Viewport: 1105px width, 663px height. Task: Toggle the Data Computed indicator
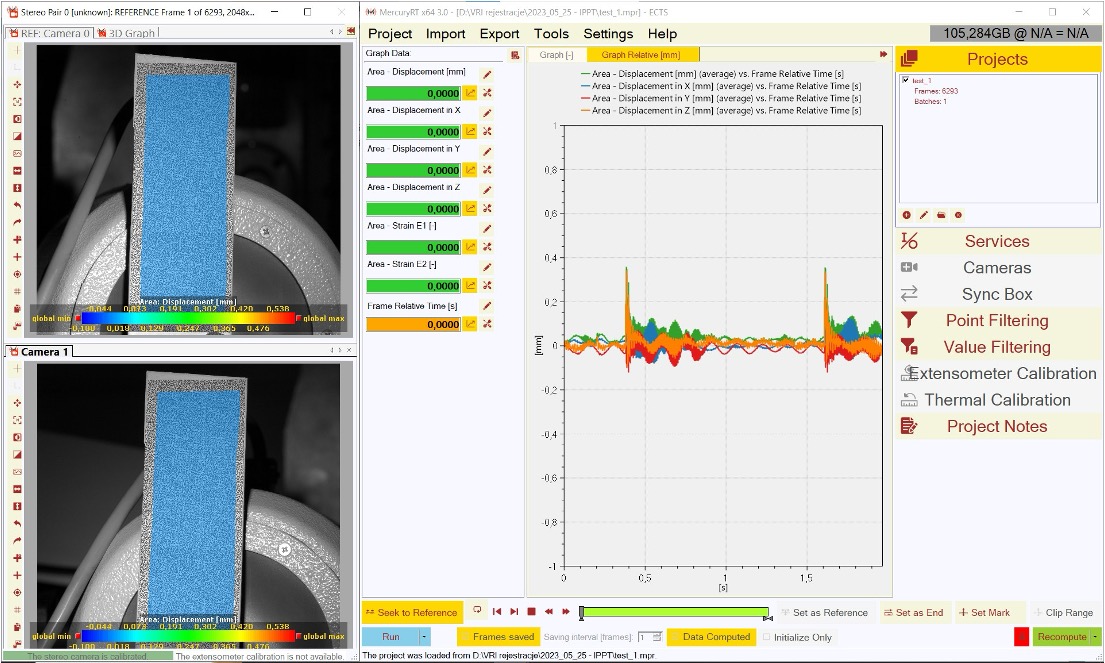tap(710, 637)
